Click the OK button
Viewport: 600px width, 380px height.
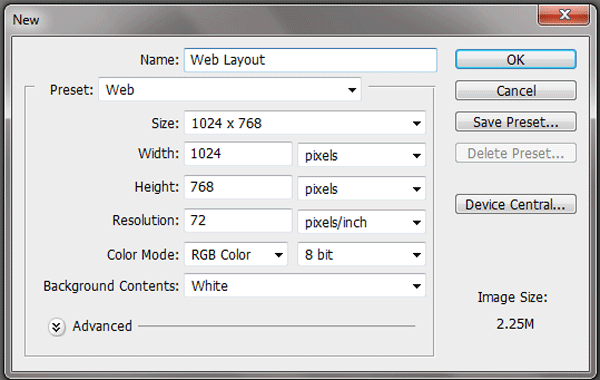pyautogui.click(x=515, y=60)
